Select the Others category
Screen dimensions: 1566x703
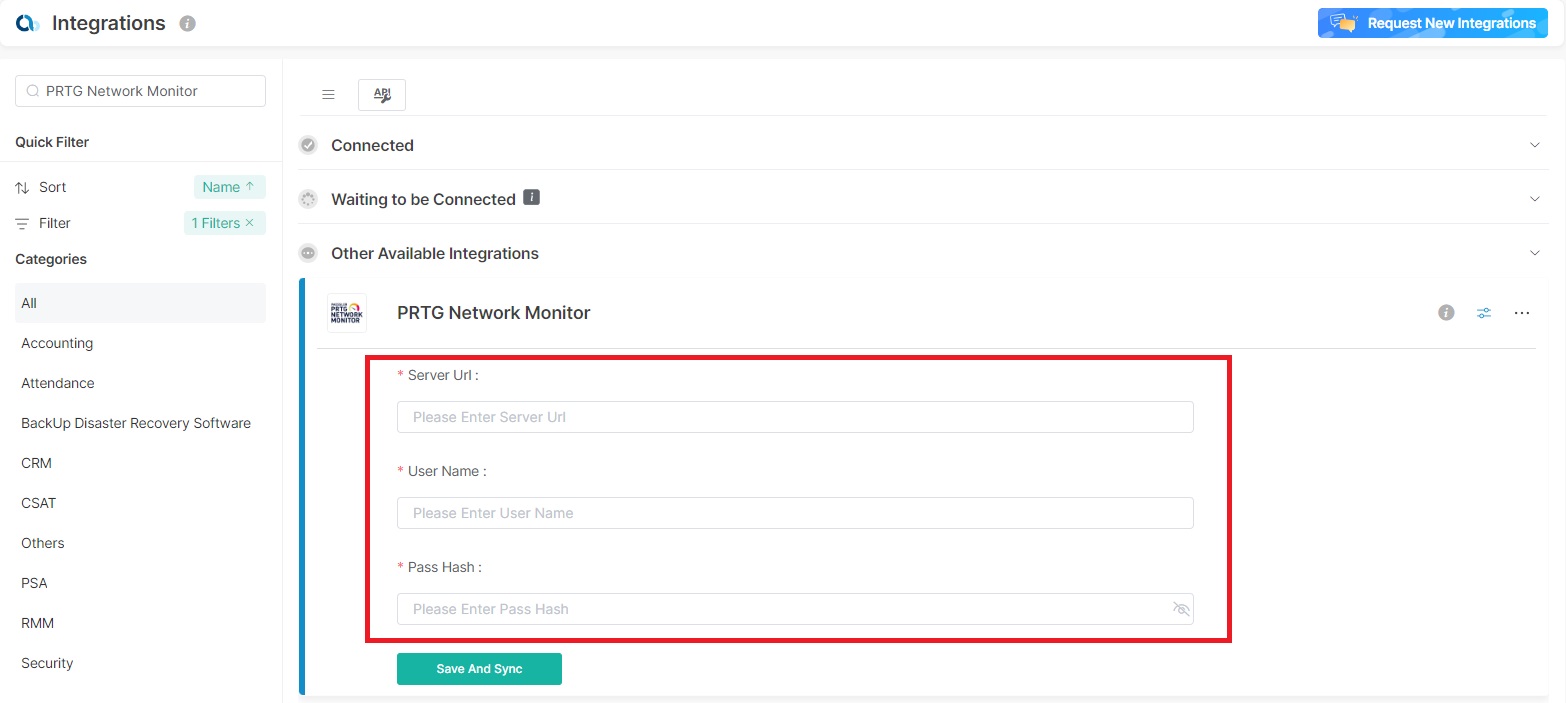(x=140, y=543)
